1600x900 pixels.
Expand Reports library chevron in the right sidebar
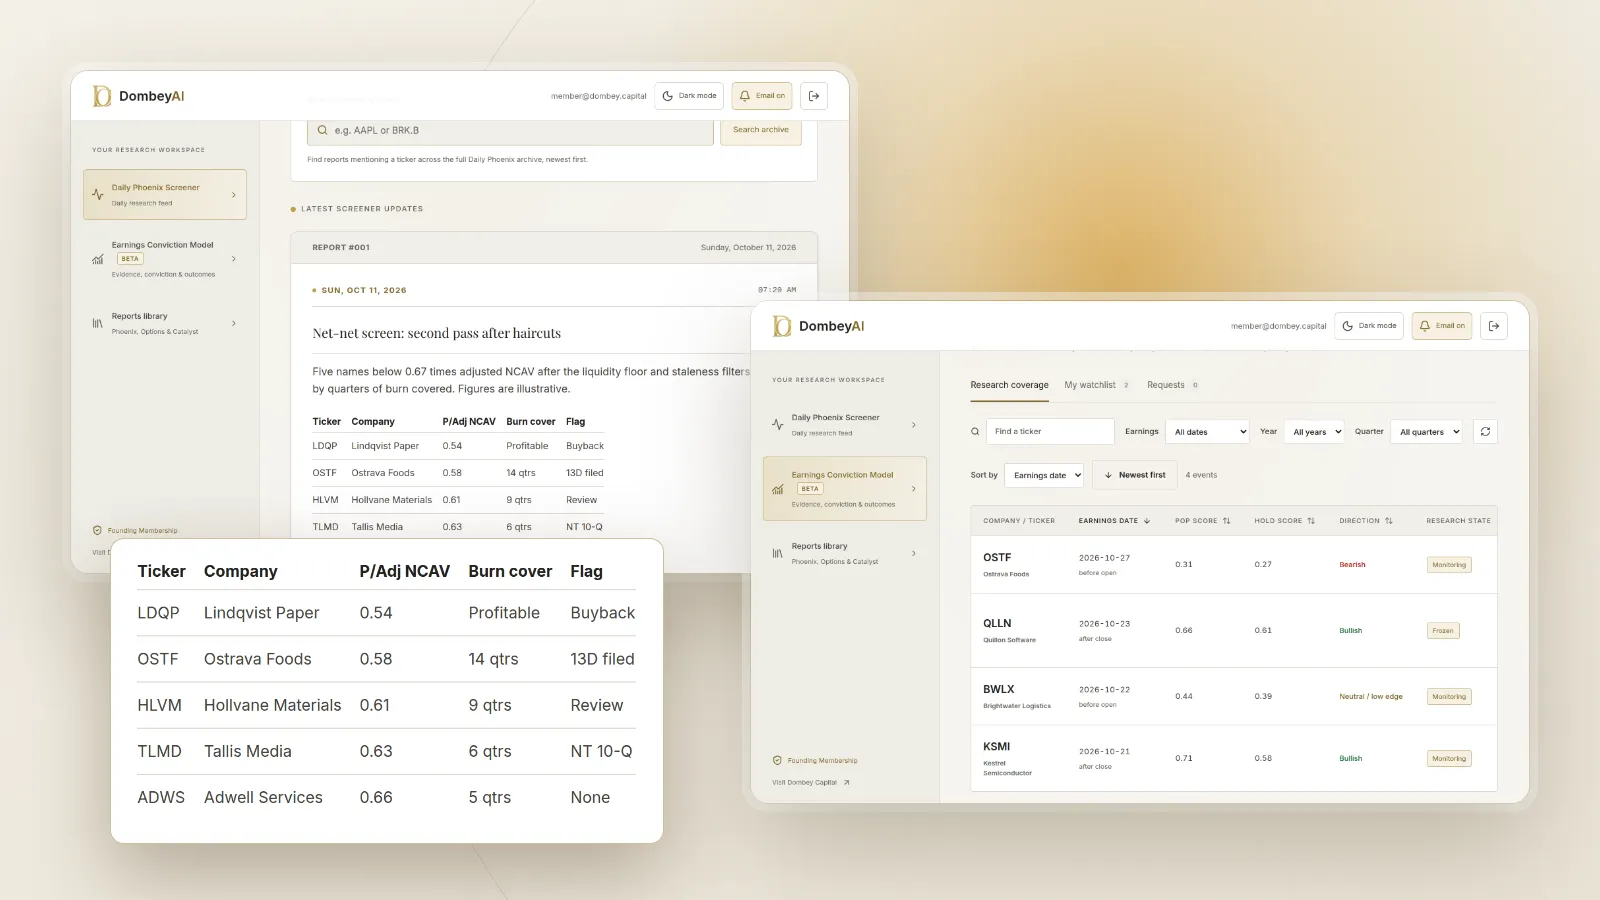914,553
